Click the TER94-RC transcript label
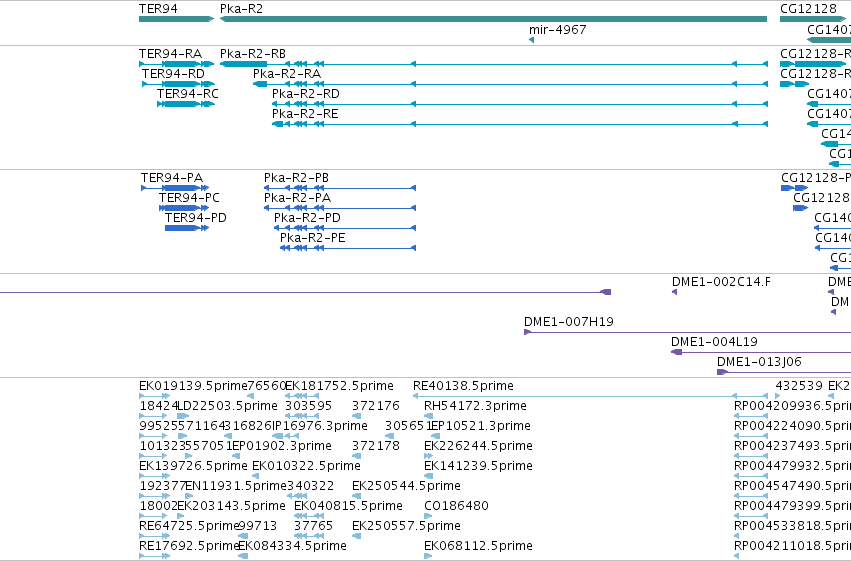Image resolution: width=851 pixels, height=561 pixels. coord(188,94)
